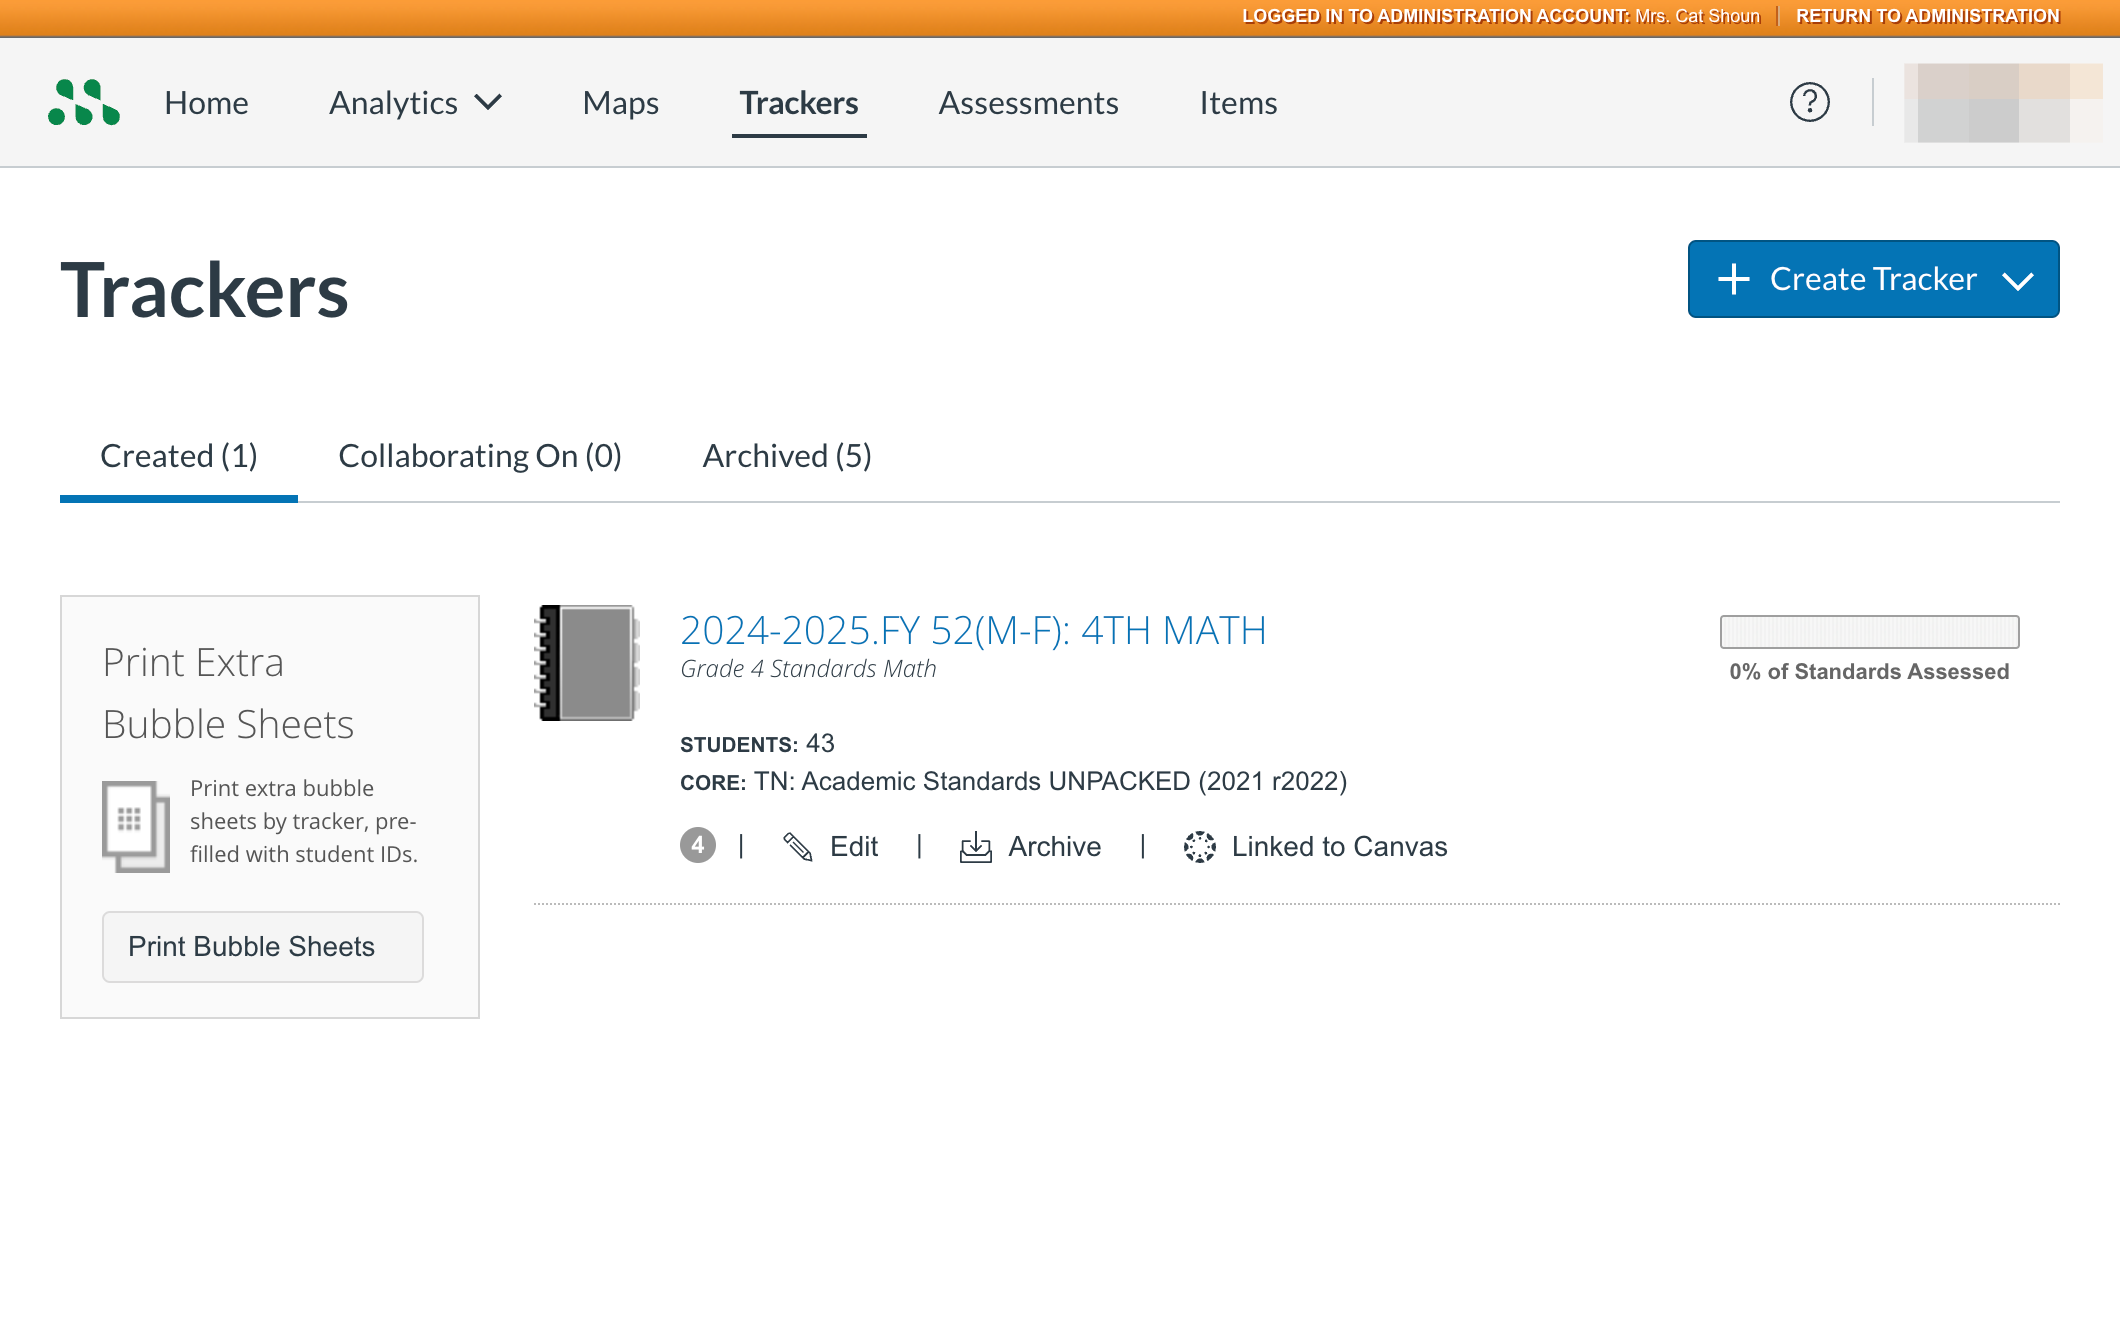Open the Help question mark icon

tap(1809, 102)
